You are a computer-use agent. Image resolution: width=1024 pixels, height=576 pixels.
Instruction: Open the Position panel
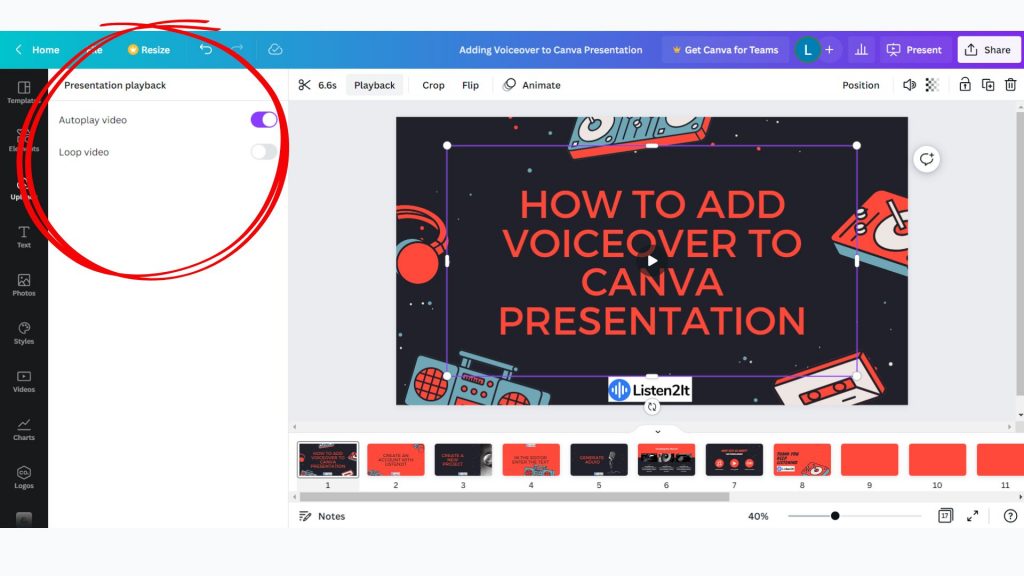(860, 85)
